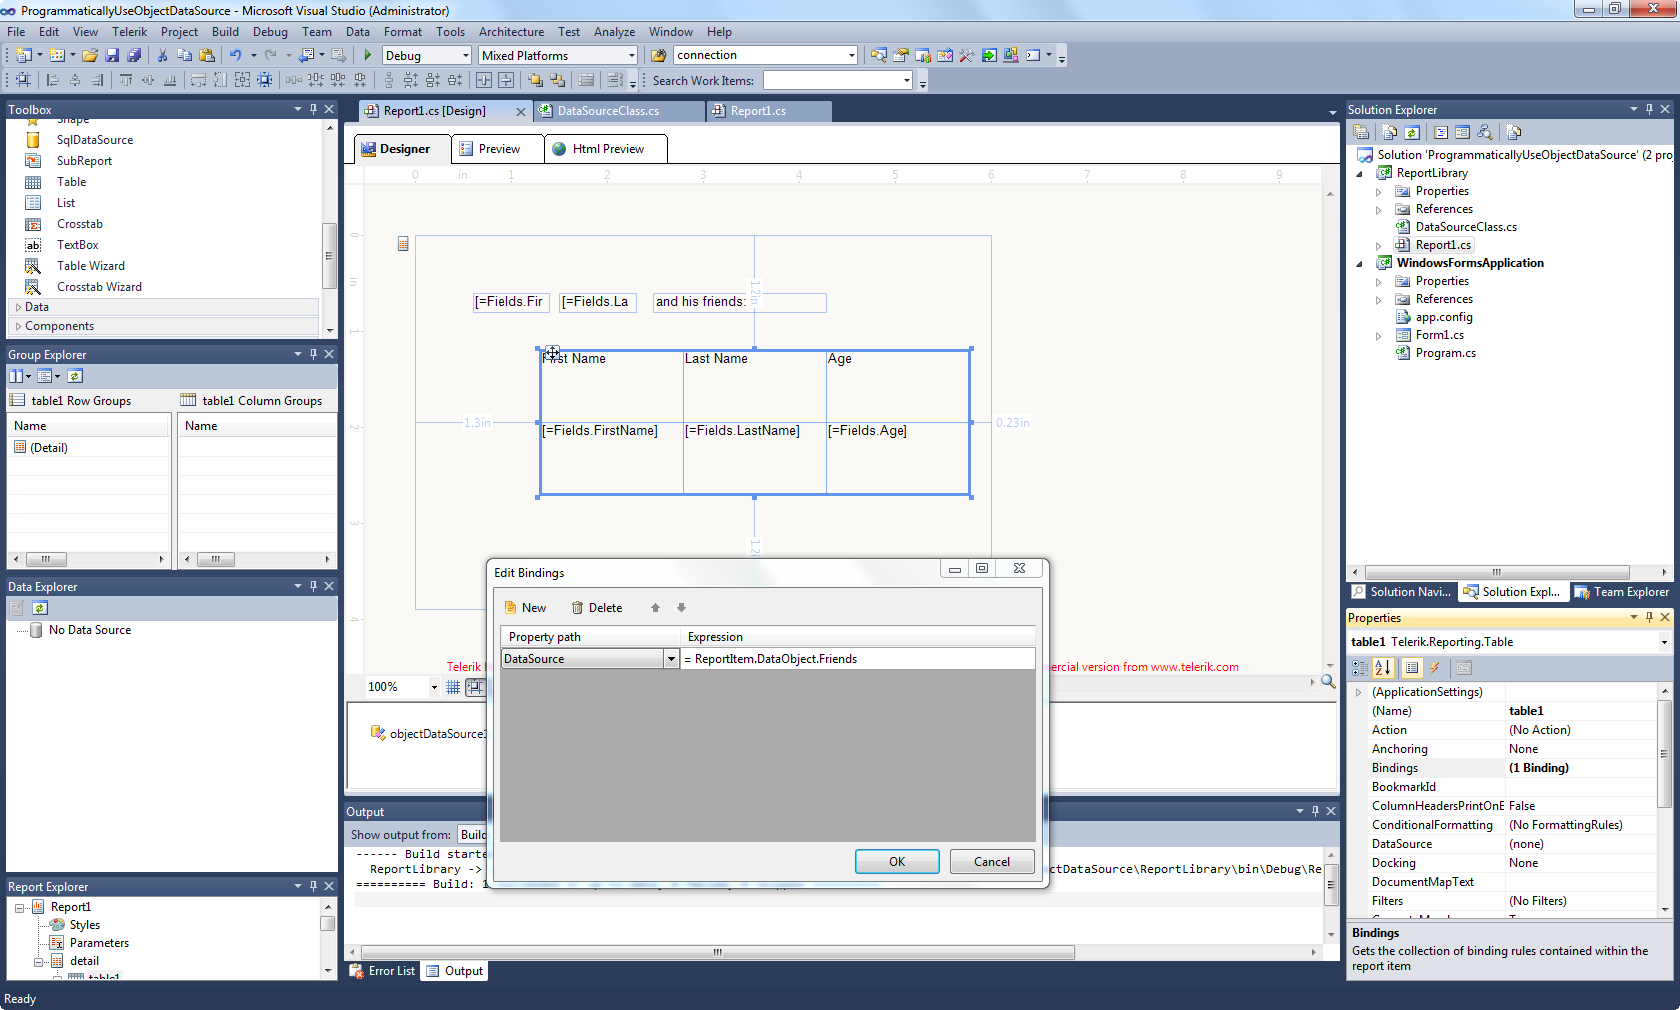The width and height of the screenshot is (1680, 1010).
Task: Click OK in the Edit Bindings dialog
Action: pos(897,862)
